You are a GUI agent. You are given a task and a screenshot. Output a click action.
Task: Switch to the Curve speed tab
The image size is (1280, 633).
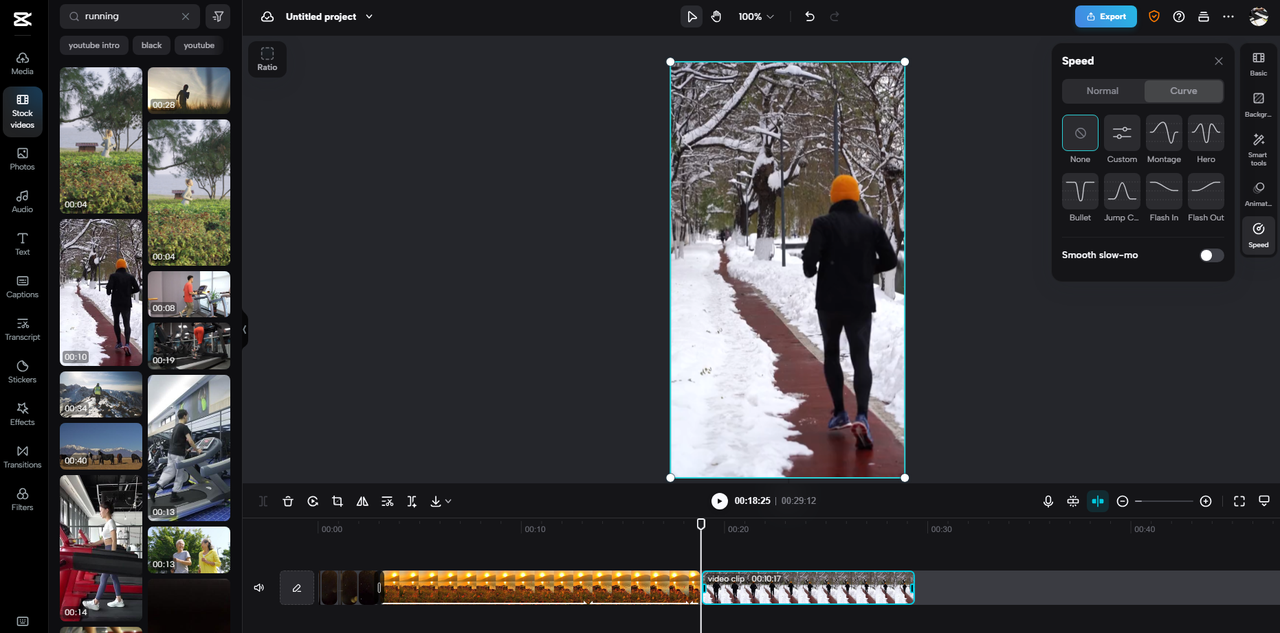pos(1184,91)
